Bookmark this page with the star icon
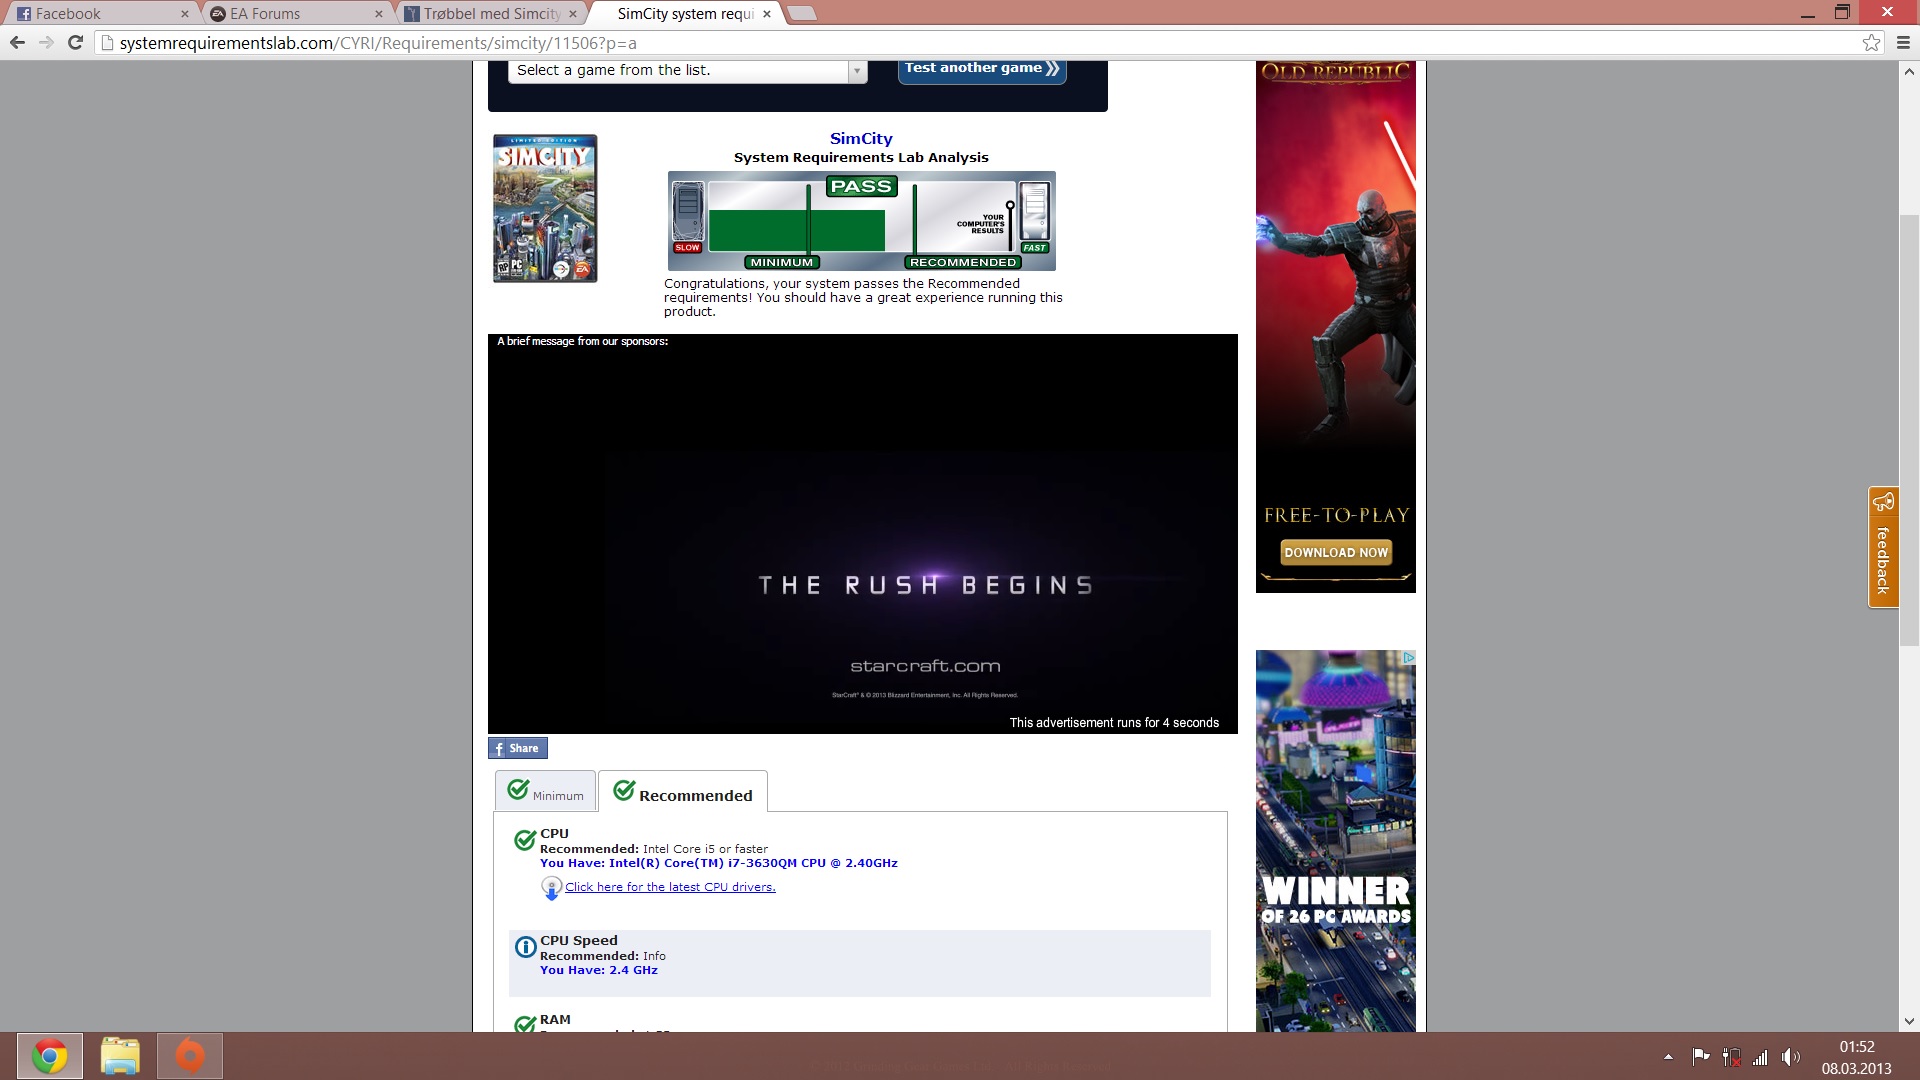This screenshot has height=1080, width=1920. point(1871,42)
